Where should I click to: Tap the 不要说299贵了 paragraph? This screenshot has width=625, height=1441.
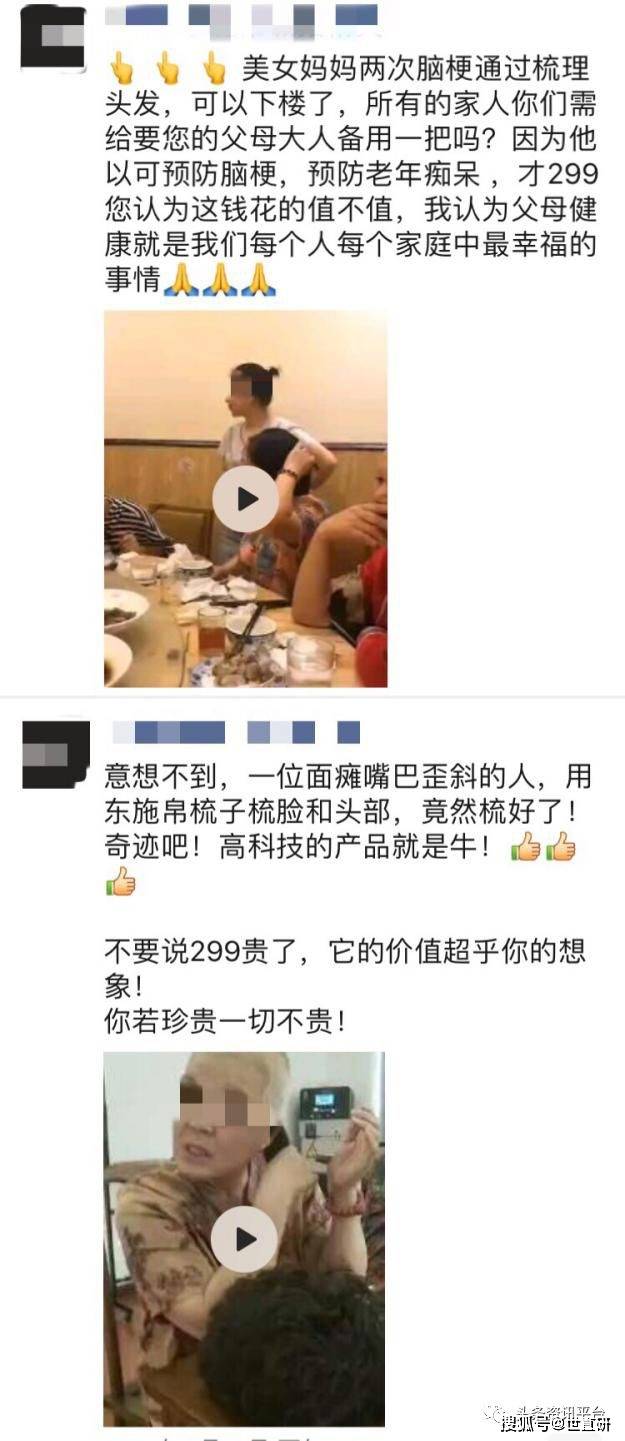pyautogui.click(x=345, y=969)
